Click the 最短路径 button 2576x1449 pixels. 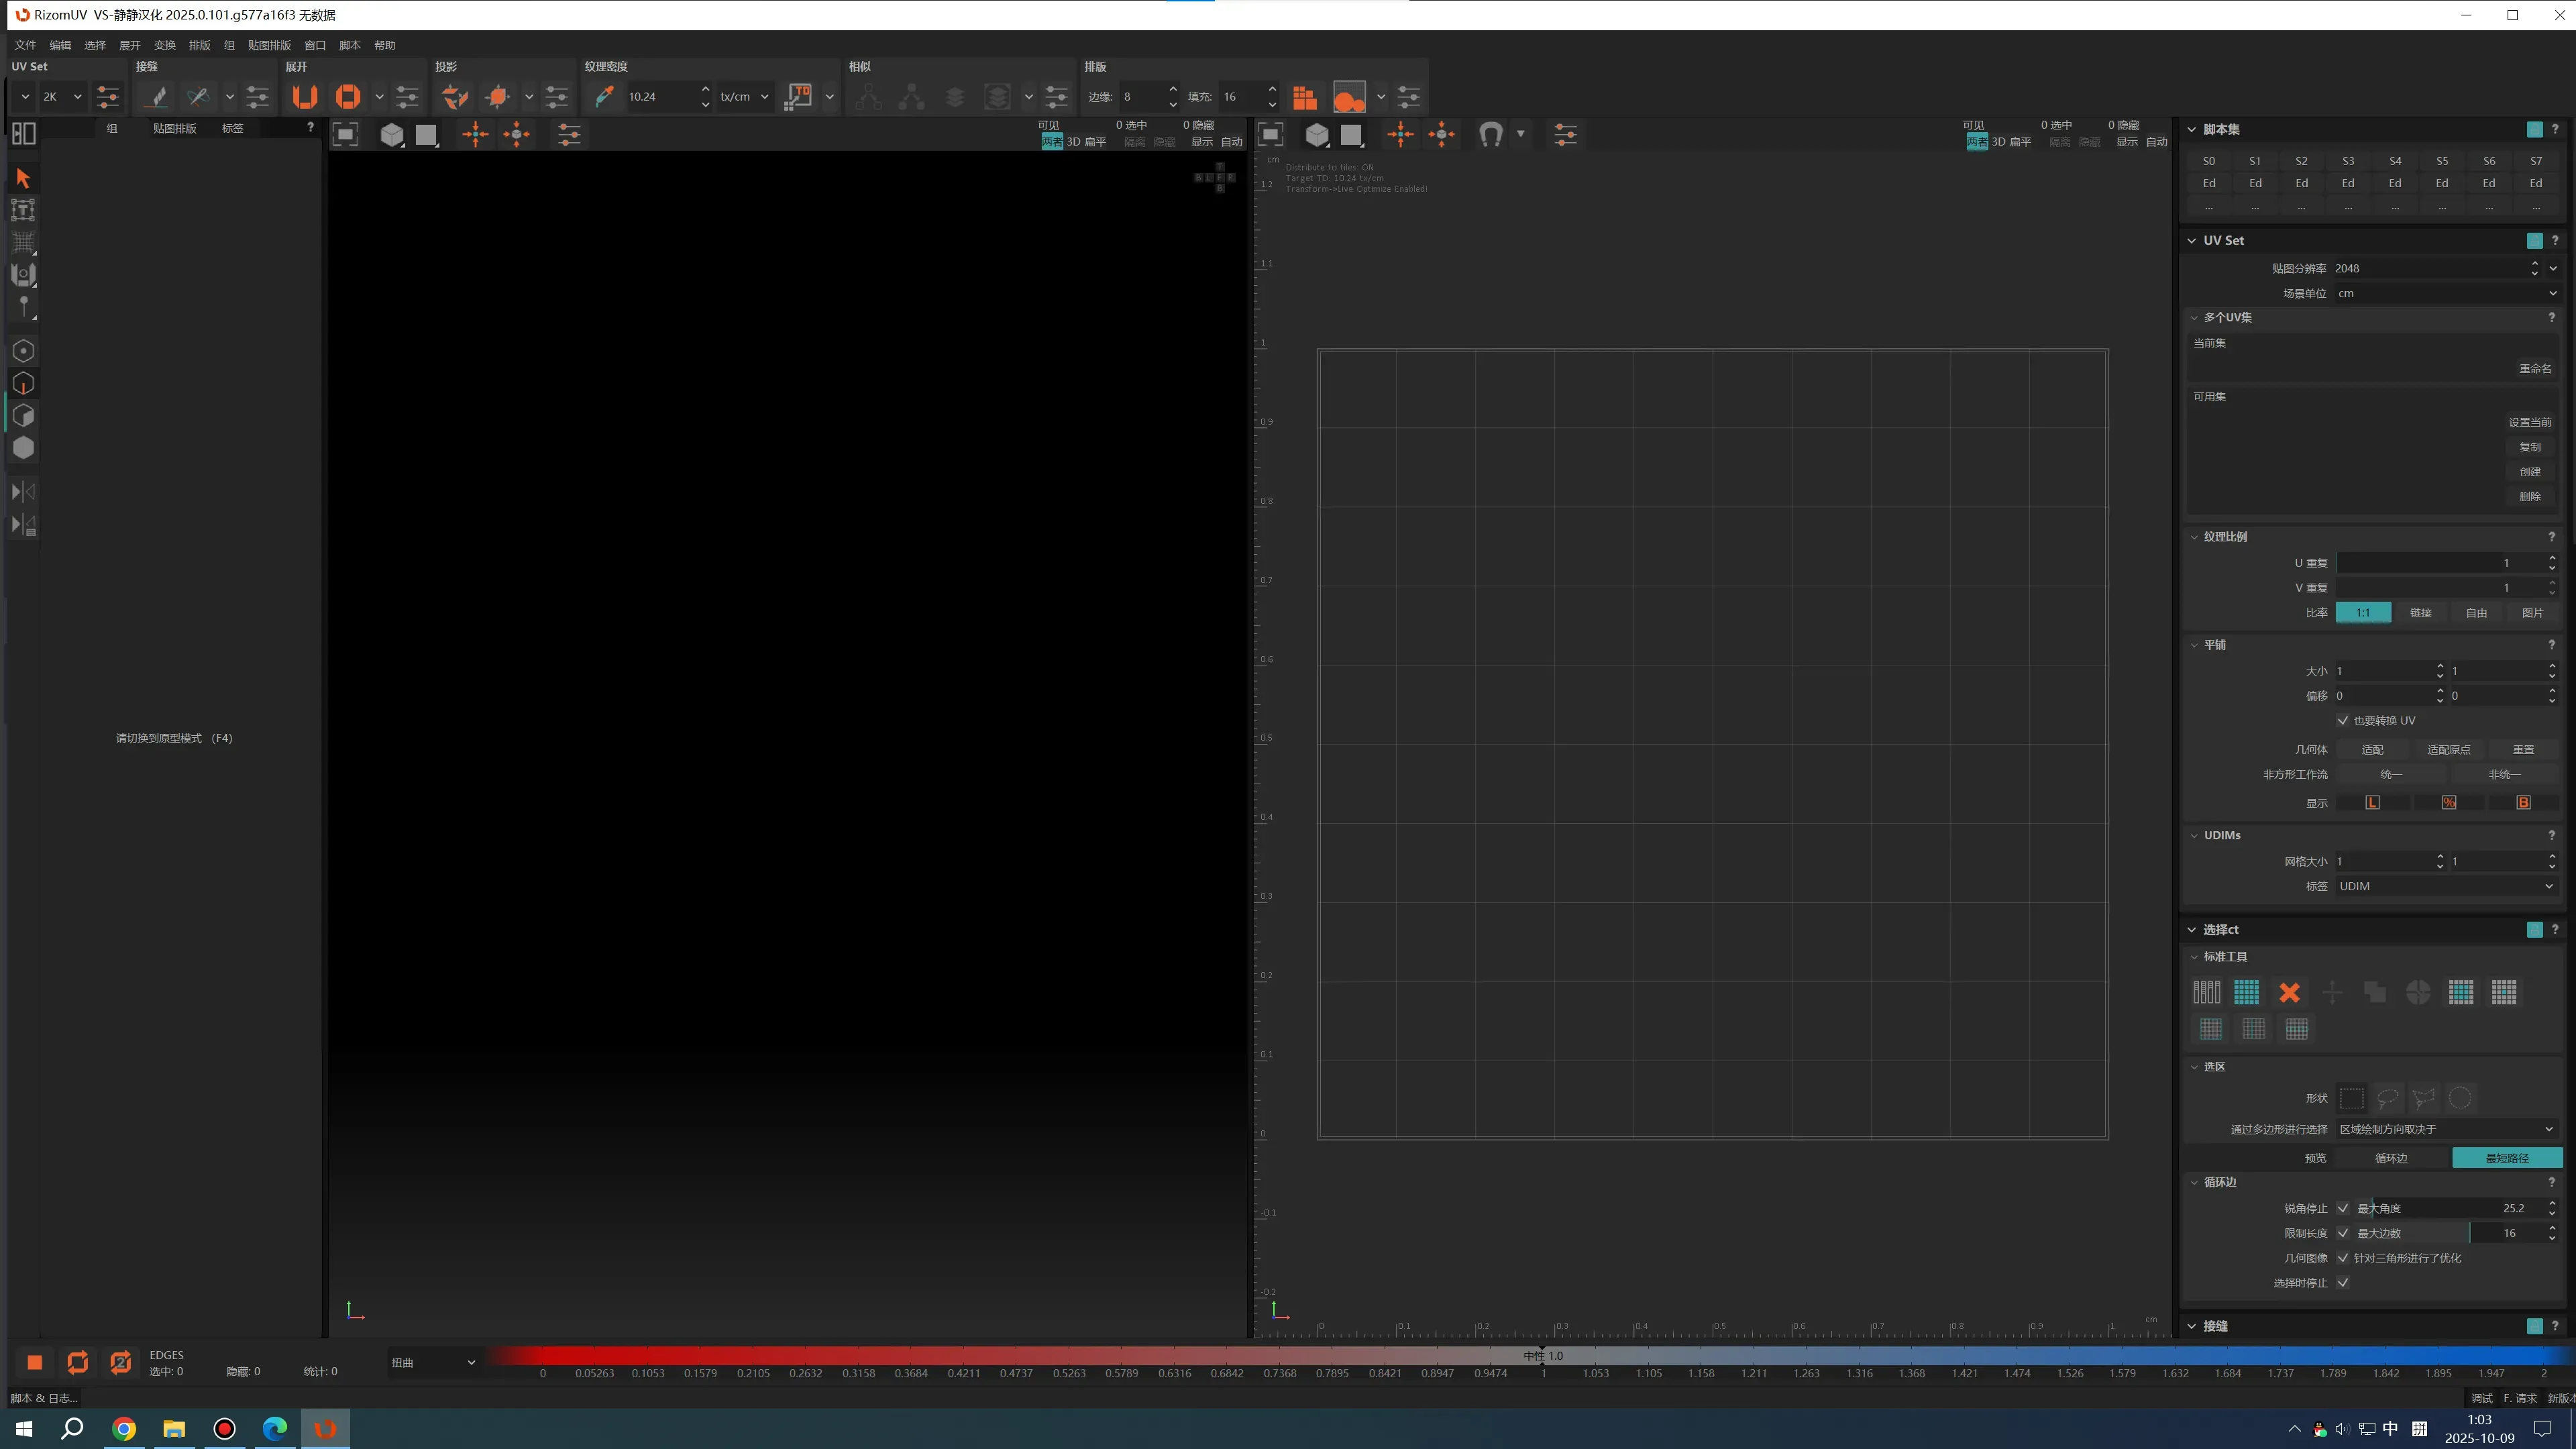tap(2506, 1158)
